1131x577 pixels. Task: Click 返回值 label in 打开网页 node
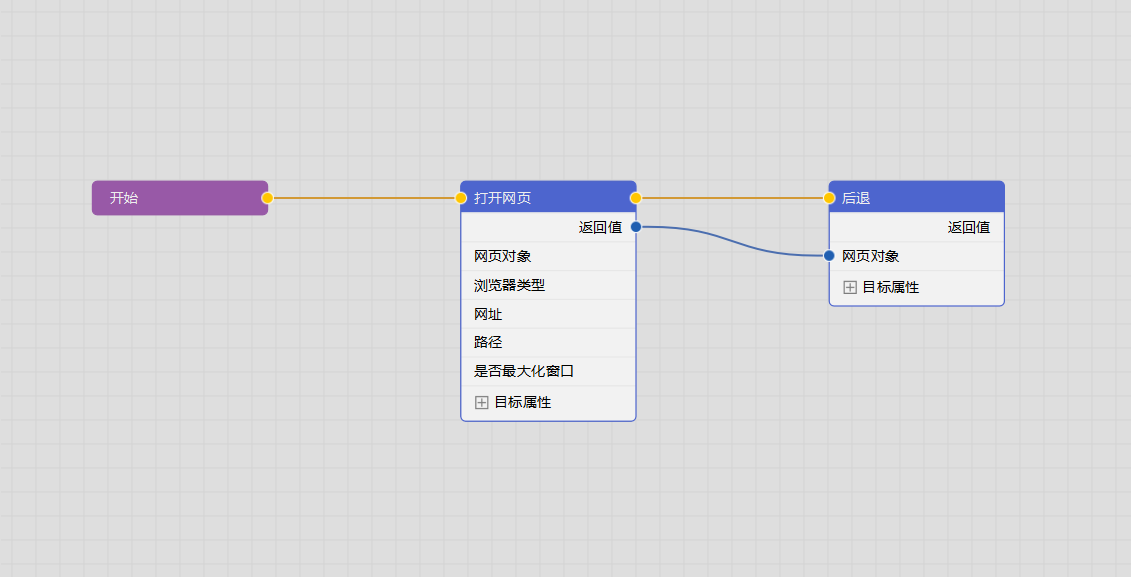600,227
